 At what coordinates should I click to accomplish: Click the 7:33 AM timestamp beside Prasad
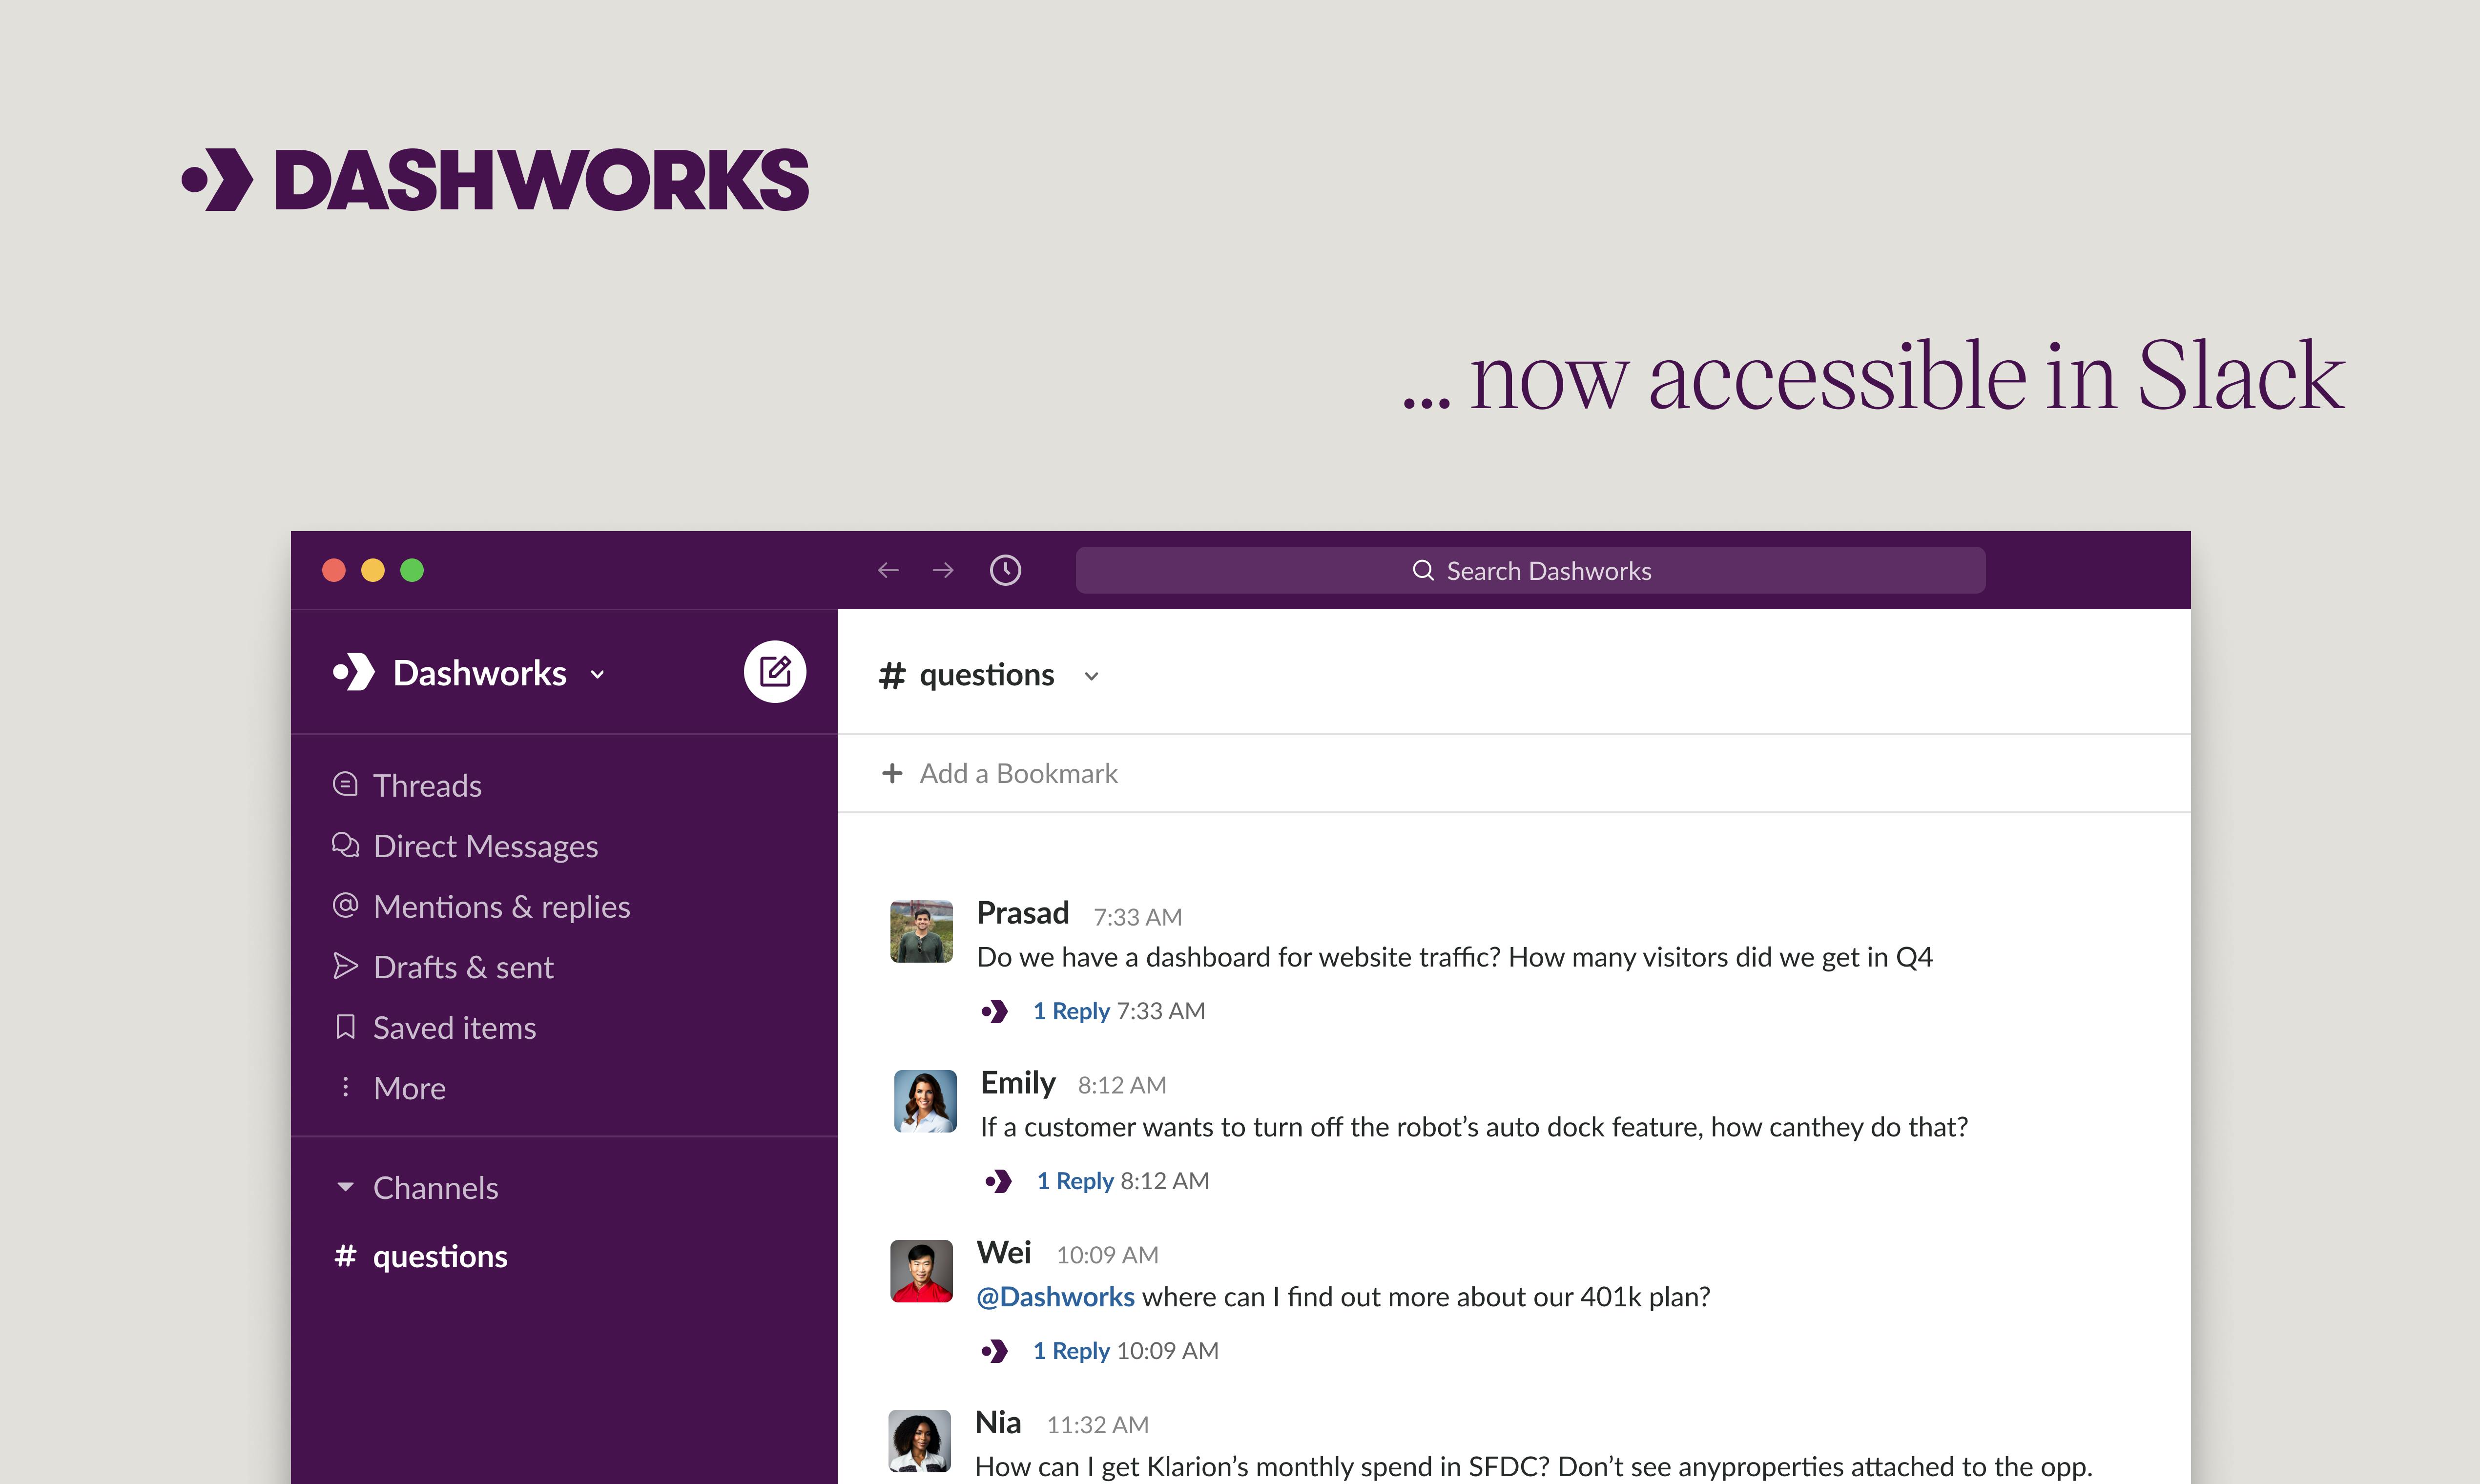tap(1138, 917)
